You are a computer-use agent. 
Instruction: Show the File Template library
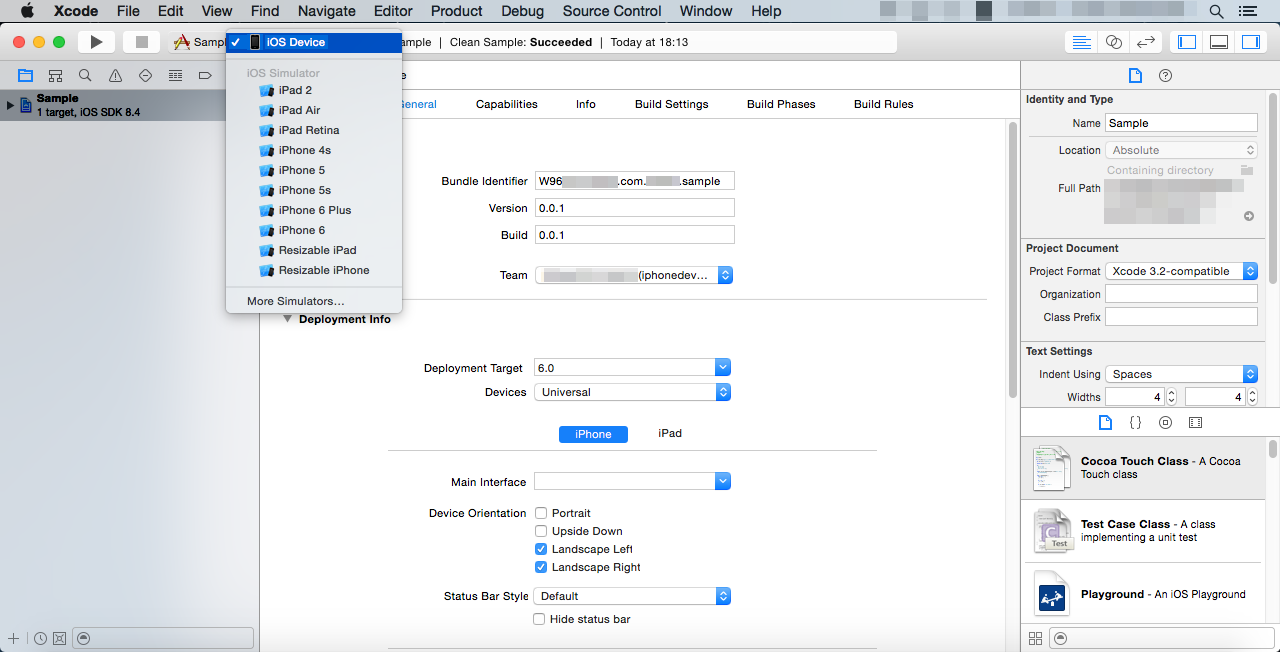[x=1105, y=423]
